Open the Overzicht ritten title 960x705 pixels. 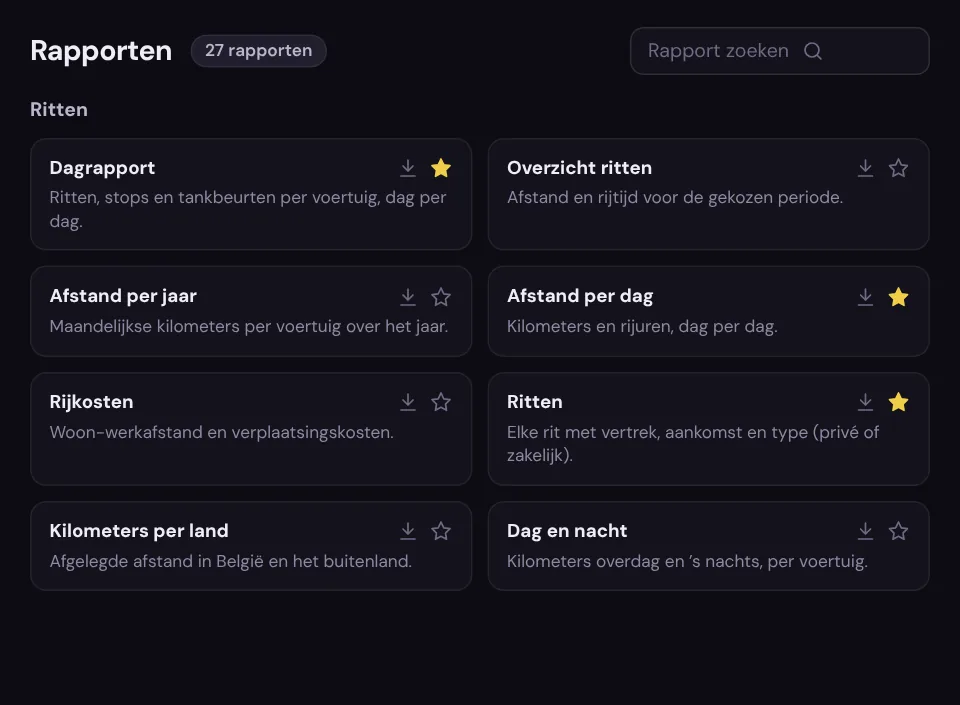point(579,168)
